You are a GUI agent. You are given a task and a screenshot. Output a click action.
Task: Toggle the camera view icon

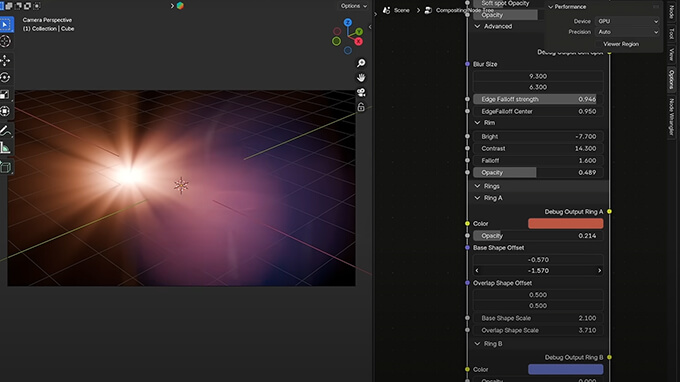361,92
